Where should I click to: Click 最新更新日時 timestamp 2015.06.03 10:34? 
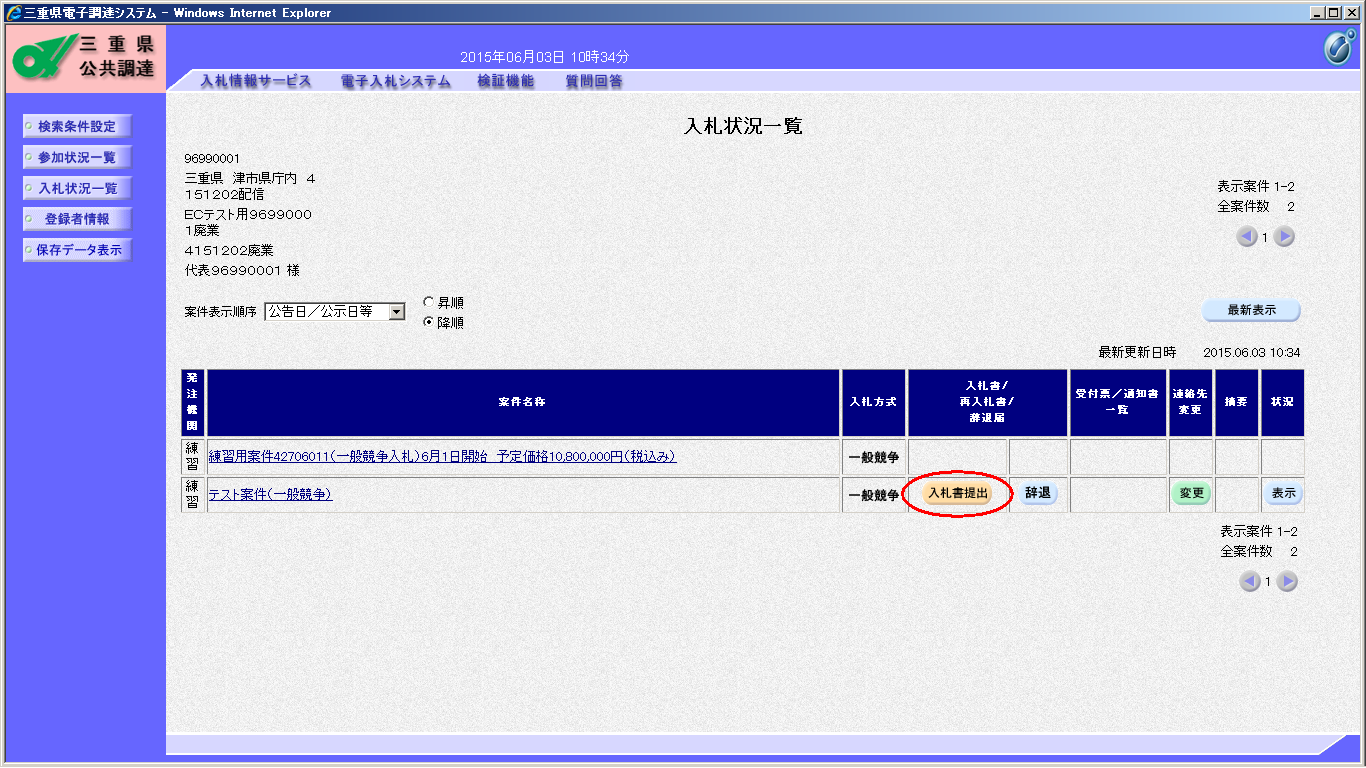click(x=1252, y=353)
